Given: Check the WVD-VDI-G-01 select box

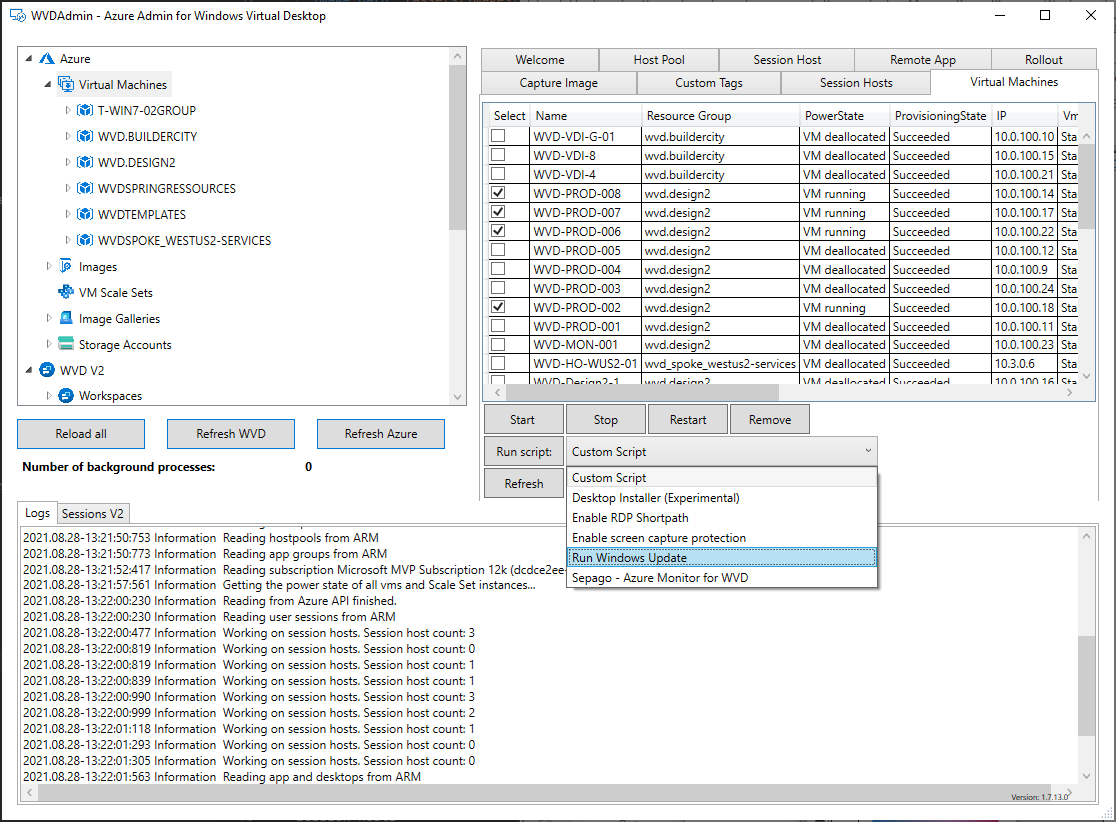Looking at the screenshot, I should click(498, 135).
